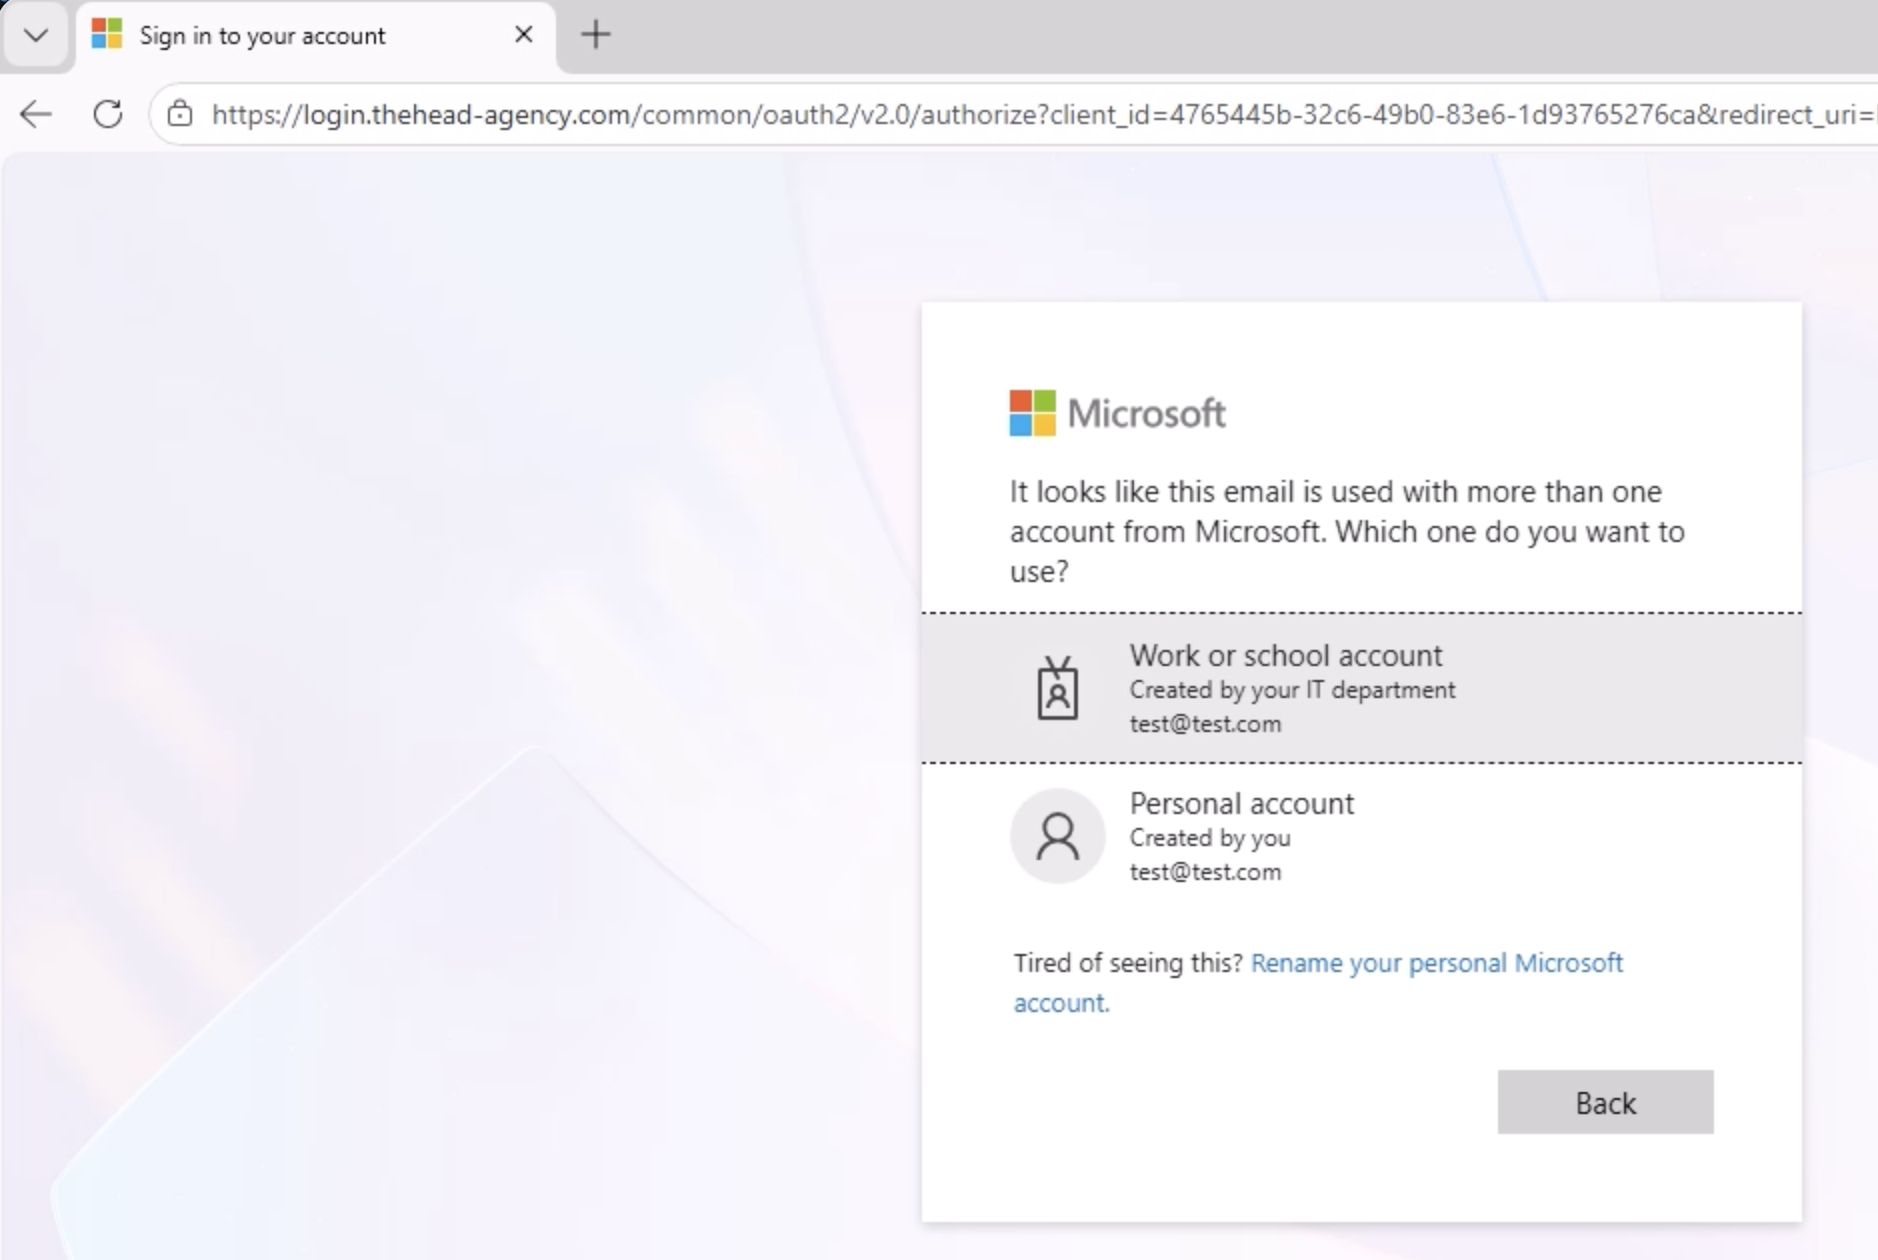Click the test@test.com email under Personal account
1878x1260 pixels.
click(1205, 872)
